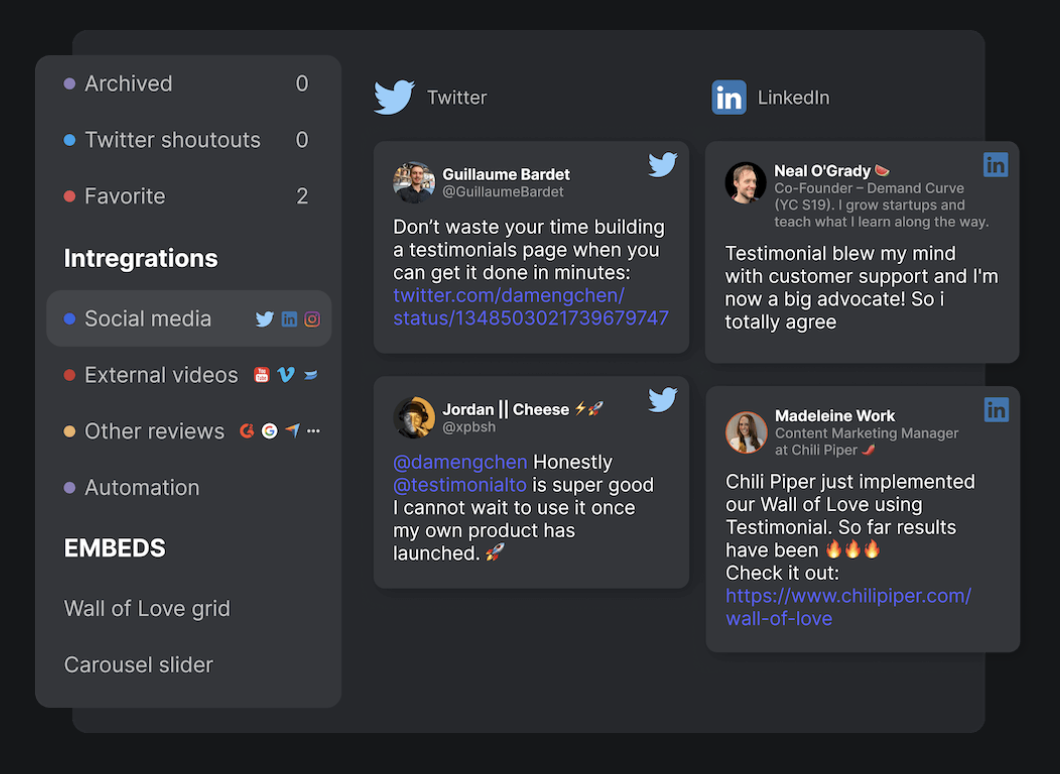This screenshot has height=774, width=1060.
Task: Open Madeleine Work's profile picture
Action: coord(746,433)
